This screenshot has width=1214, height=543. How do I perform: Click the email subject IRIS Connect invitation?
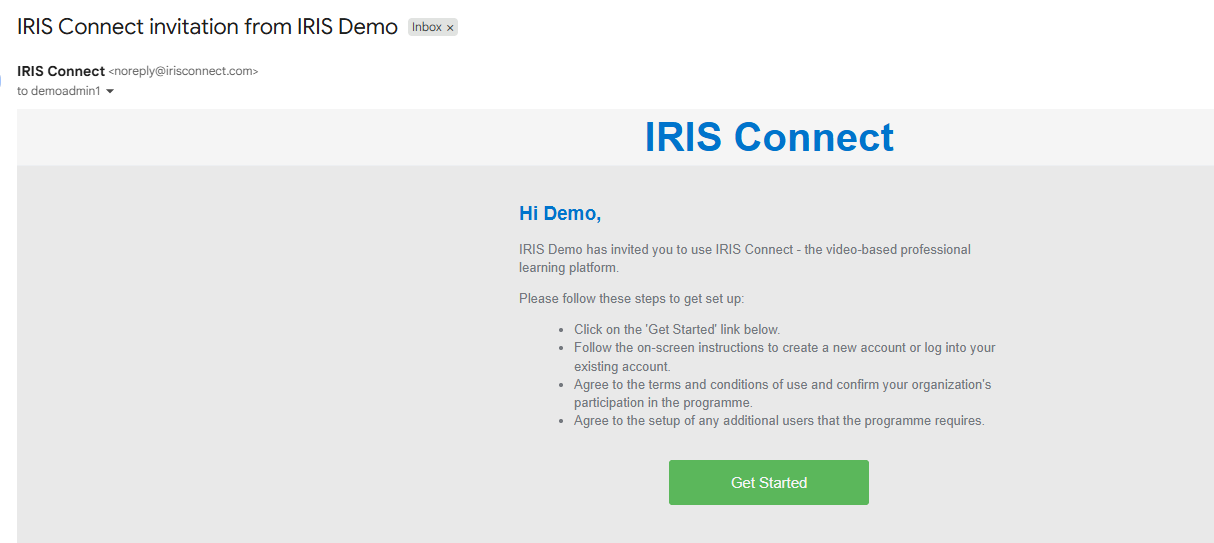207,27
